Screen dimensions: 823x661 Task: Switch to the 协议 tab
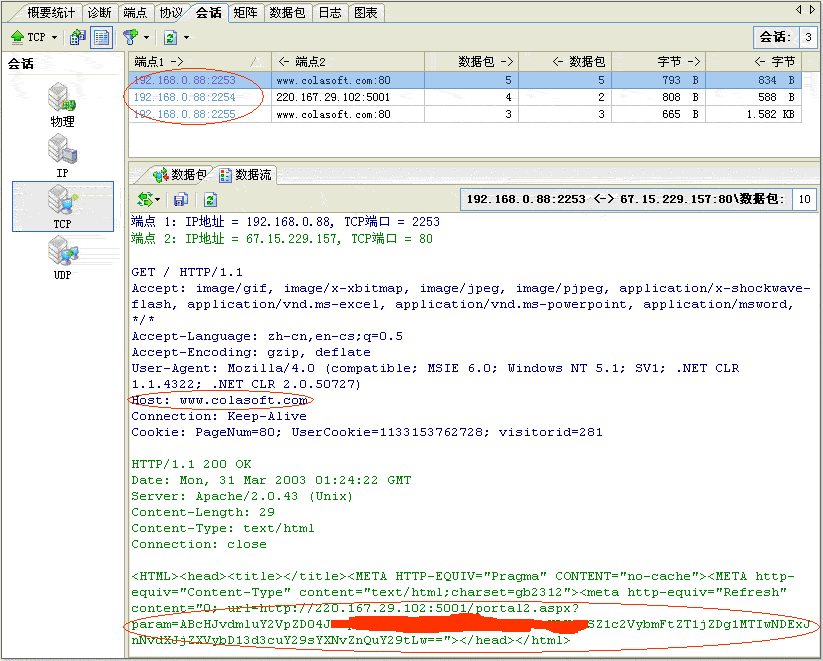171,13
